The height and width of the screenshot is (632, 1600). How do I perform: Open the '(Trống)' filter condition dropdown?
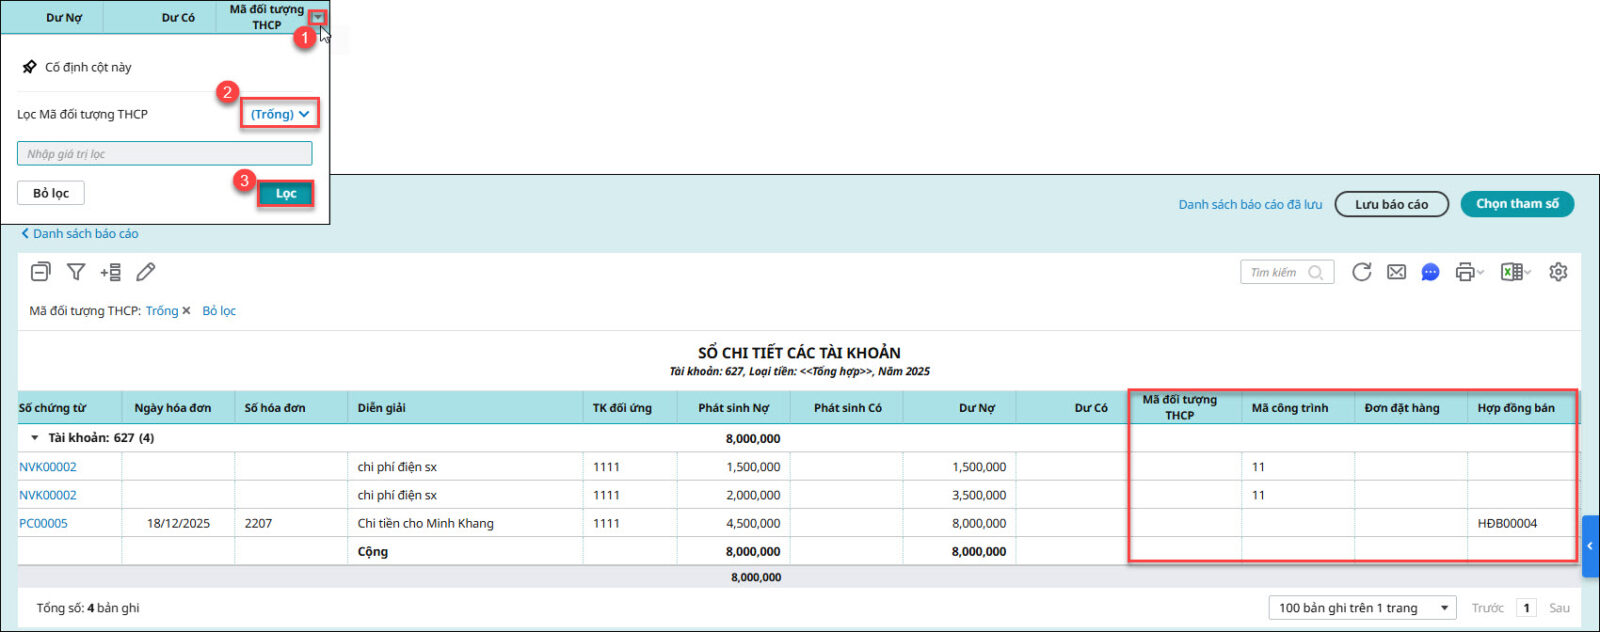(279, 114)
